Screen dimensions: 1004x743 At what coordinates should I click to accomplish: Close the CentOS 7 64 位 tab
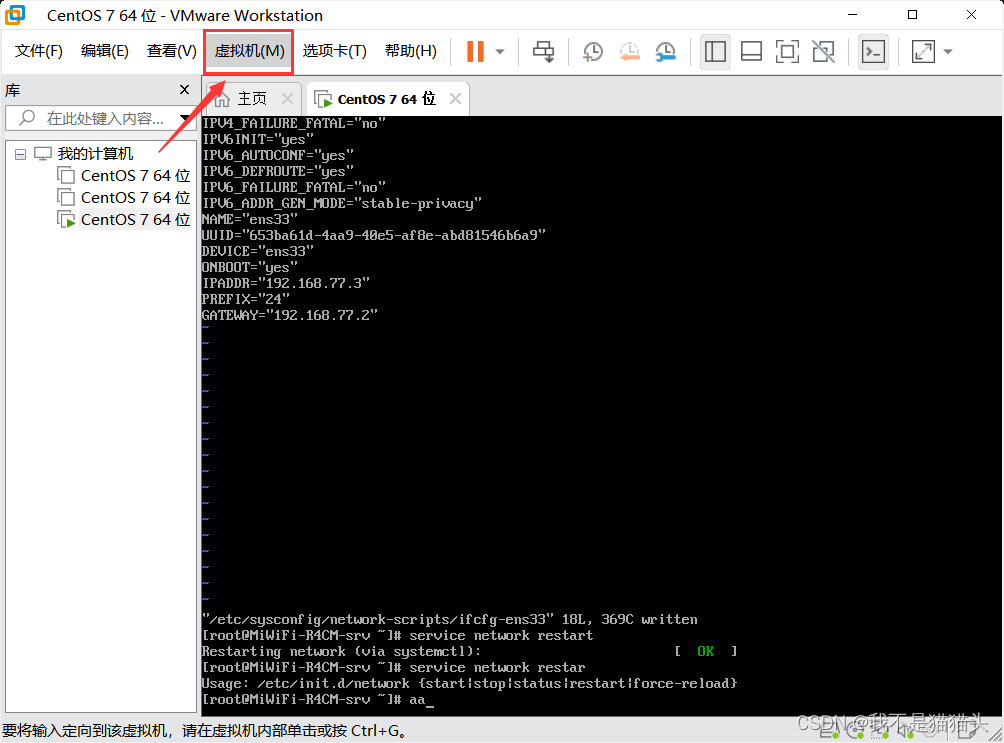[455, 99]
